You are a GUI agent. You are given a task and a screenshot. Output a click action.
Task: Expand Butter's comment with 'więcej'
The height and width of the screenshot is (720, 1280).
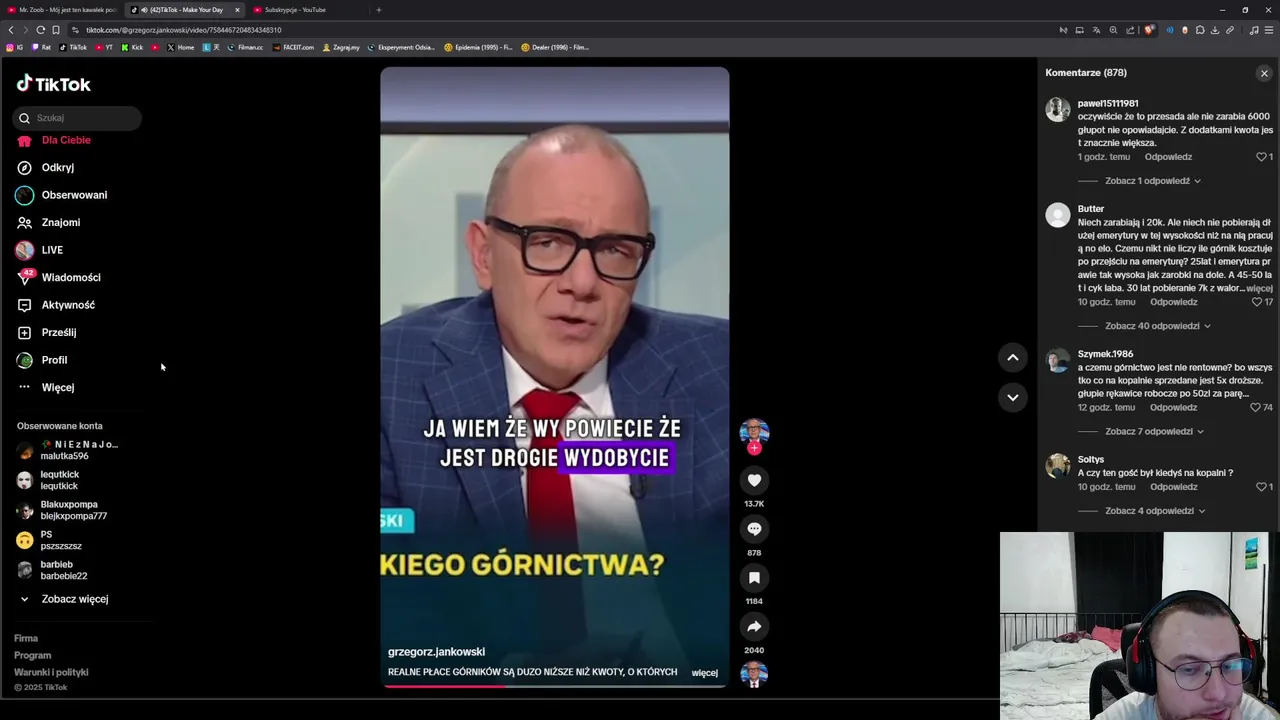(1259, 288)
